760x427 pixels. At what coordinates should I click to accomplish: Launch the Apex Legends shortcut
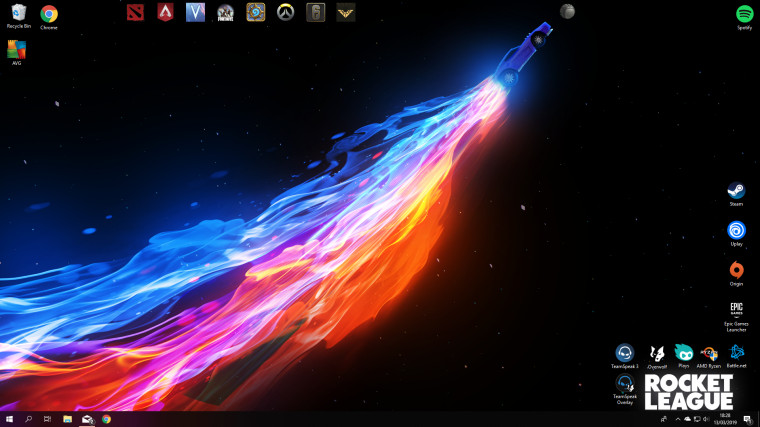pos(165,13)
